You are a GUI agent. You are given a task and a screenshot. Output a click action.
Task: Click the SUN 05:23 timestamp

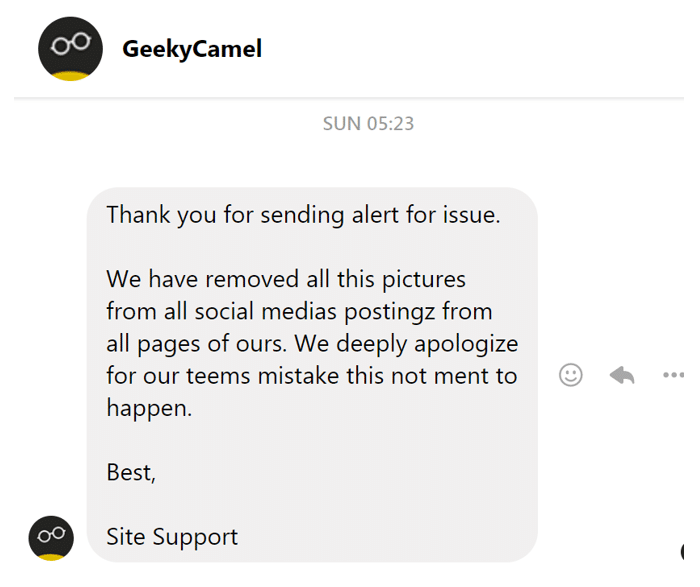[368, 124]
